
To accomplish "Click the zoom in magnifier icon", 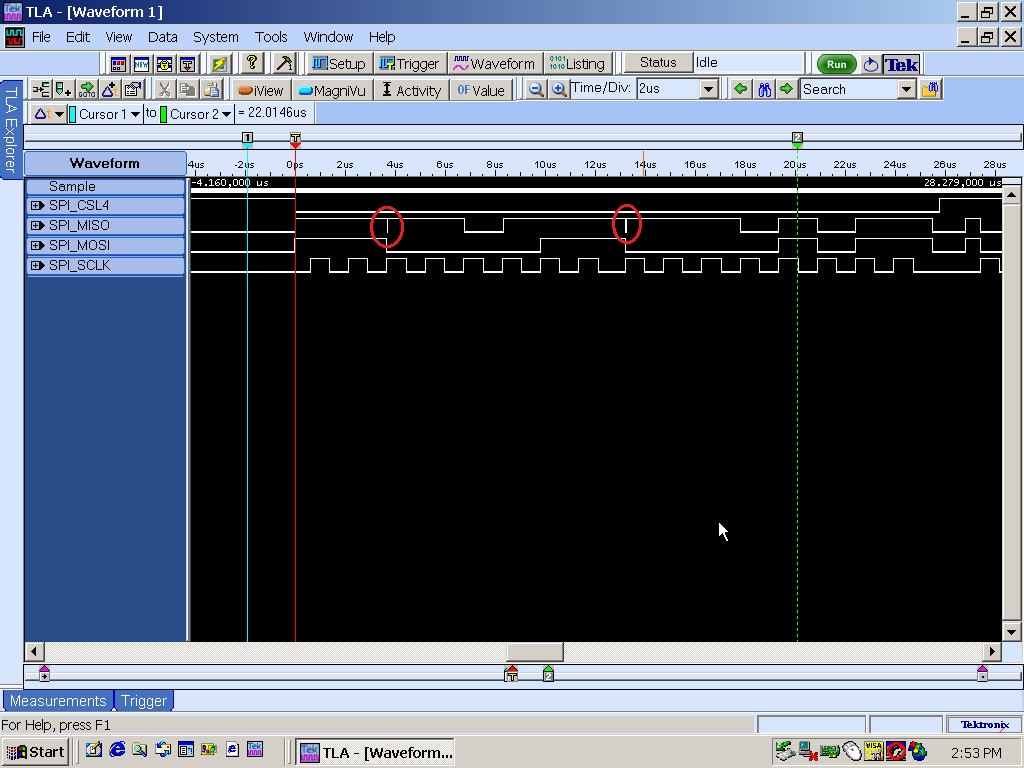I will click(x=559, y=89).
